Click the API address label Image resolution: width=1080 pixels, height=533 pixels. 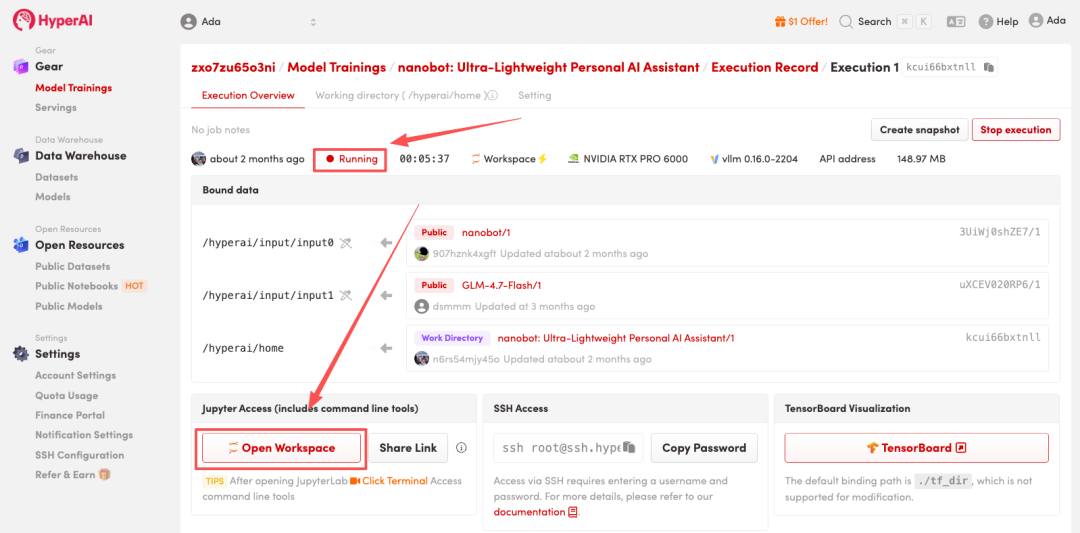(847, 159)
